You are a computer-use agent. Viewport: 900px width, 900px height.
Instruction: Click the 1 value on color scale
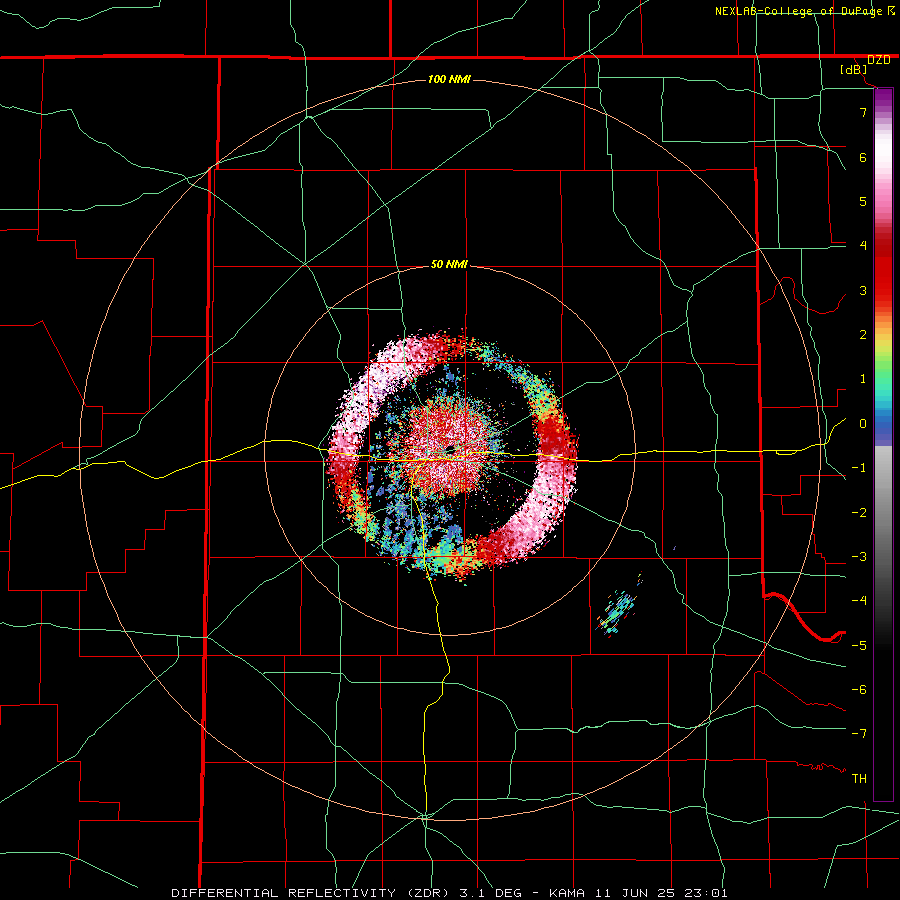863,379
